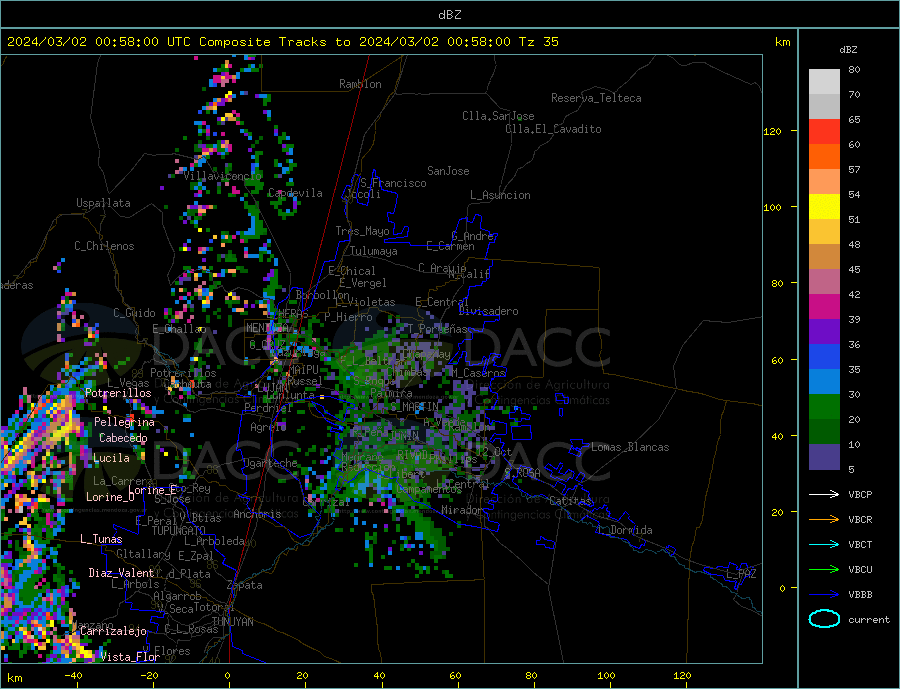
Task: Click the white VBCP arrow in legend
Action: 824,494
